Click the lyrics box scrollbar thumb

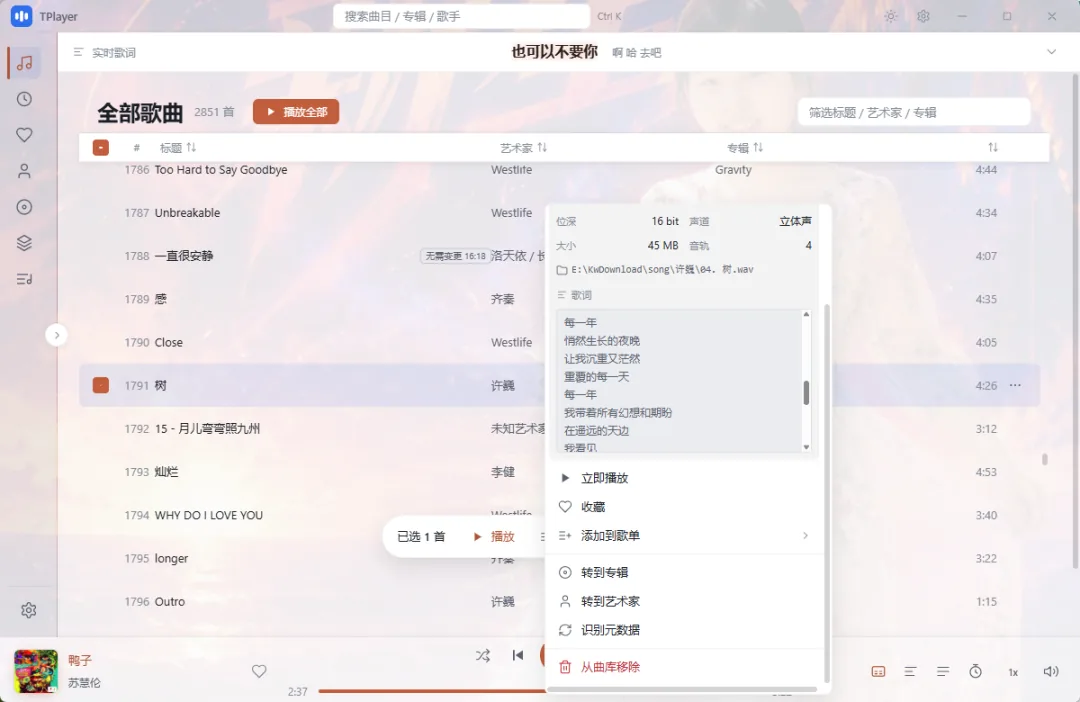pyautogui.click(x=806, y=393)
